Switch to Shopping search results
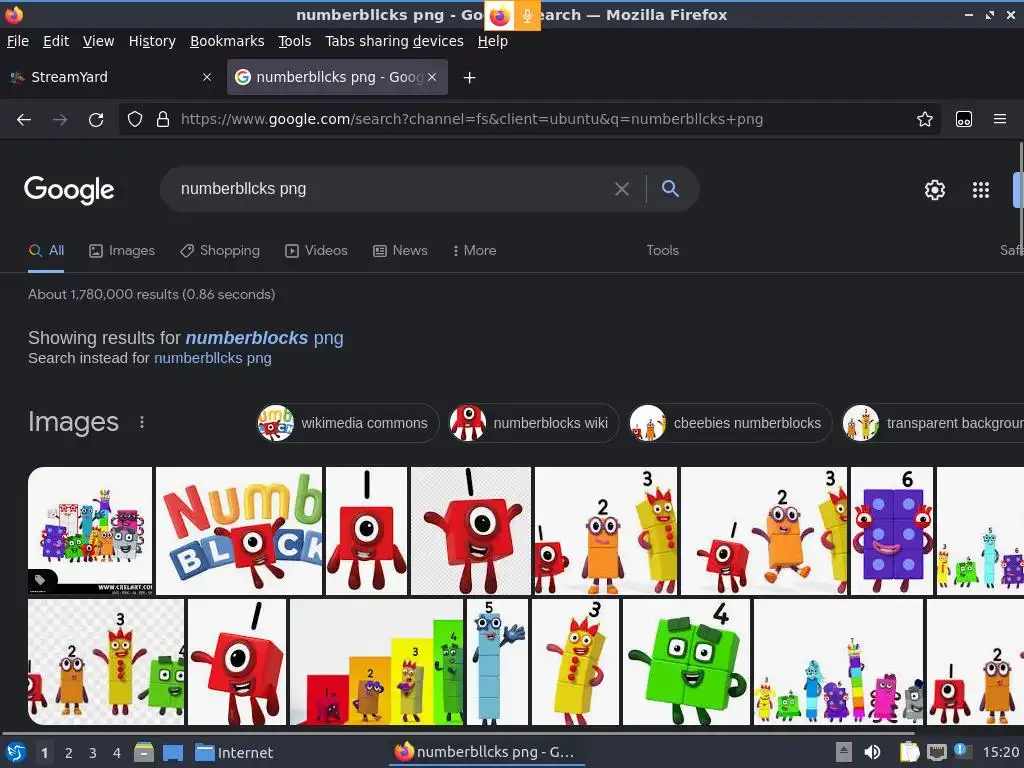The height and width of the screenshot is (768, 1024). point(220,251)
